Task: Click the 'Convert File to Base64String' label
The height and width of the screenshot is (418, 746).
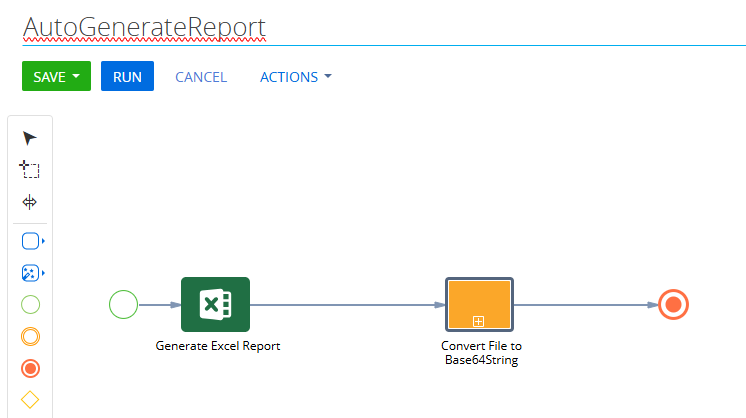Action: coord(481,353)
